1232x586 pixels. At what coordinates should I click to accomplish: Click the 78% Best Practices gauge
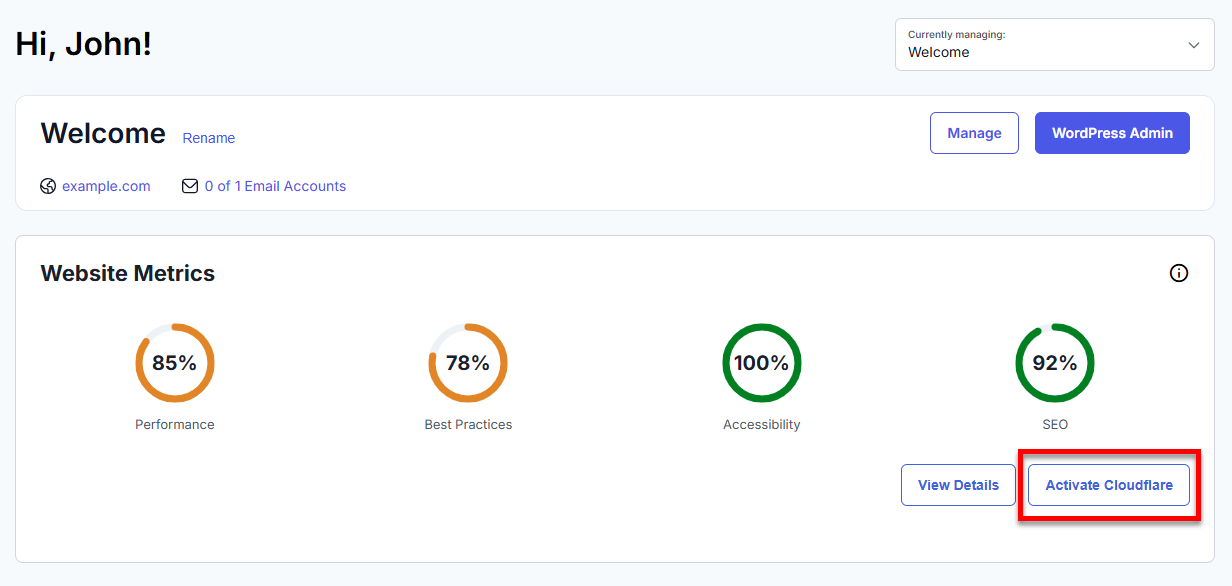point(468,363)
